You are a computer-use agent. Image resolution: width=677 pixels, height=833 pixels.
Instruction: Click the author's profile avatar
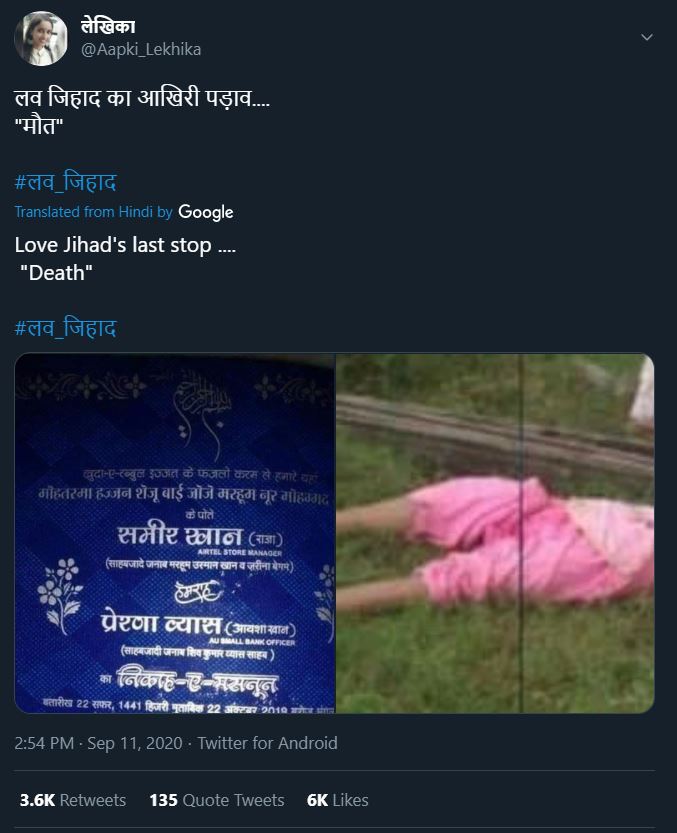41,39
